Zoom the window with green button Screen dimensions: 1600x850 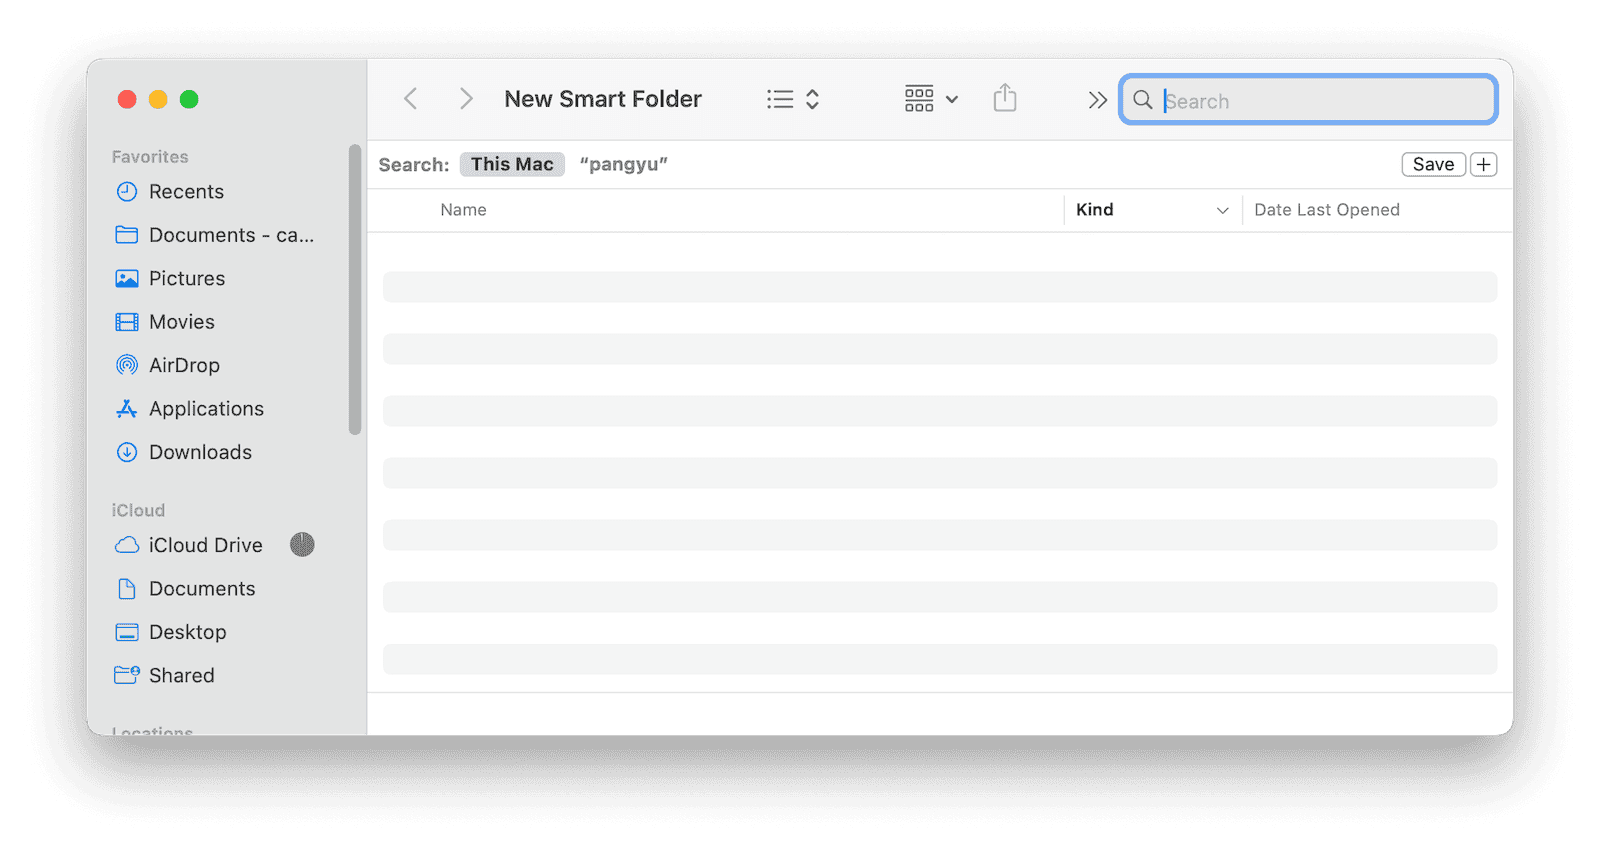click(x=189, y=99)
